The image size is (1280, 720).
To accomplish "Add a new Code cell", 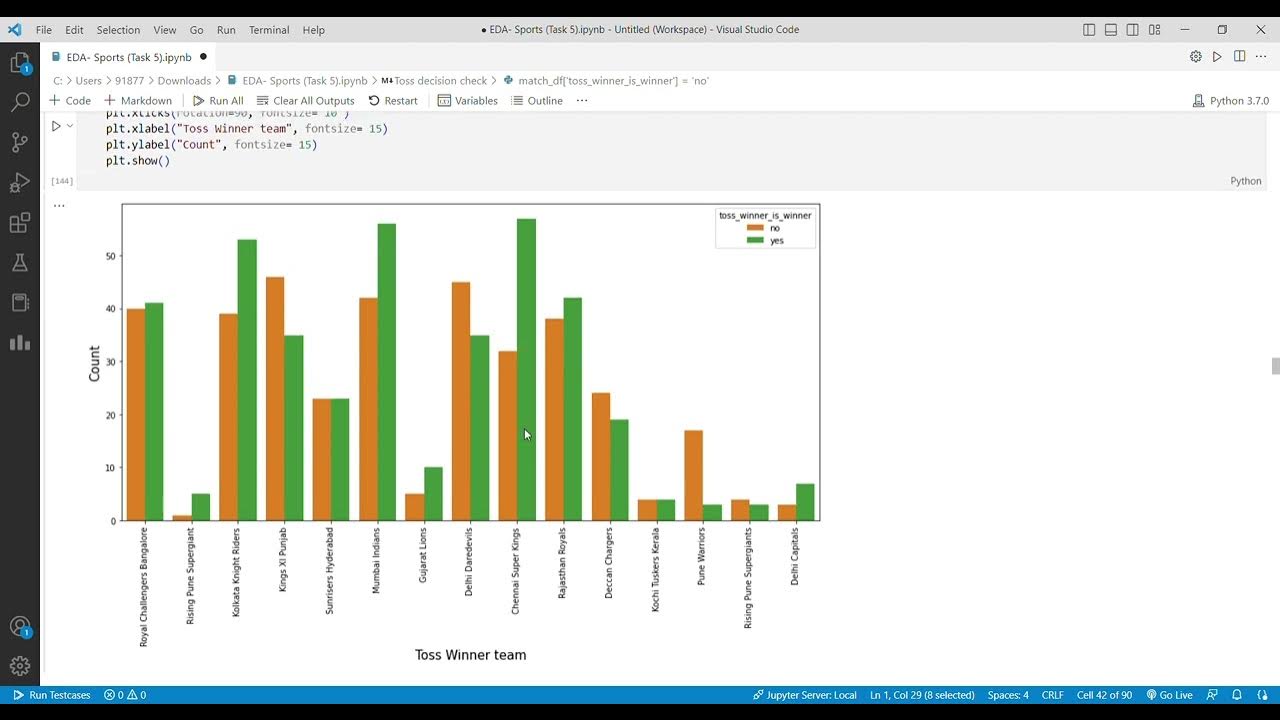I will click(70, 100).
